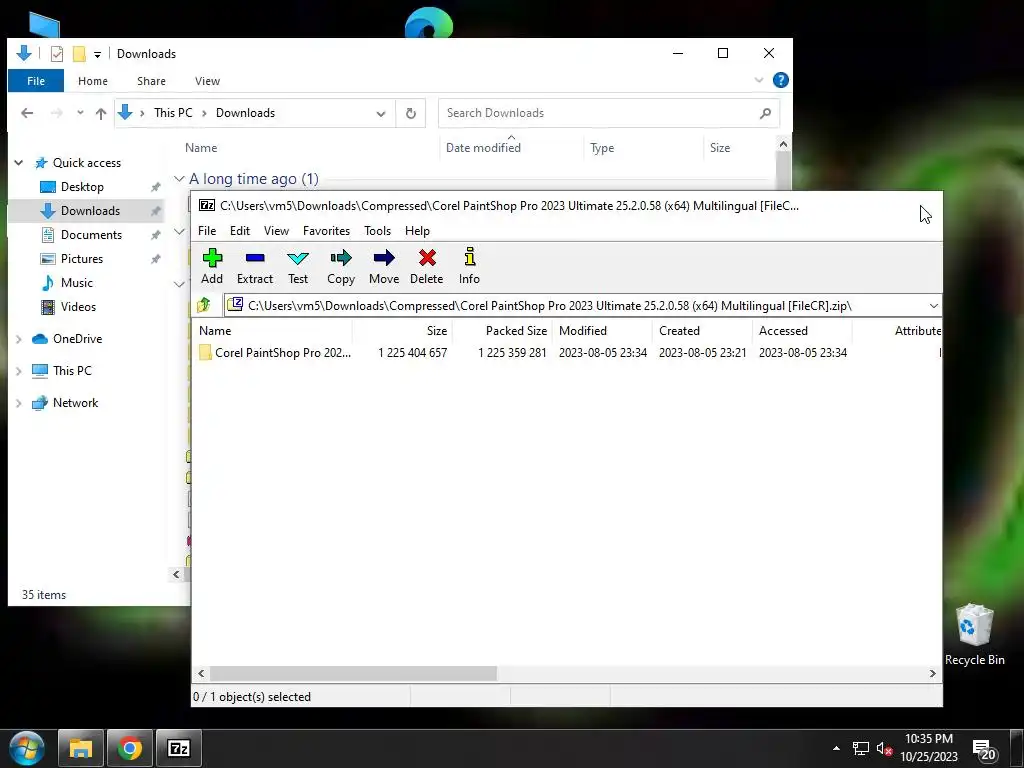Sort by Packed Size column
The height and width of the screenshot is (768, 1024).
point(502,330)
